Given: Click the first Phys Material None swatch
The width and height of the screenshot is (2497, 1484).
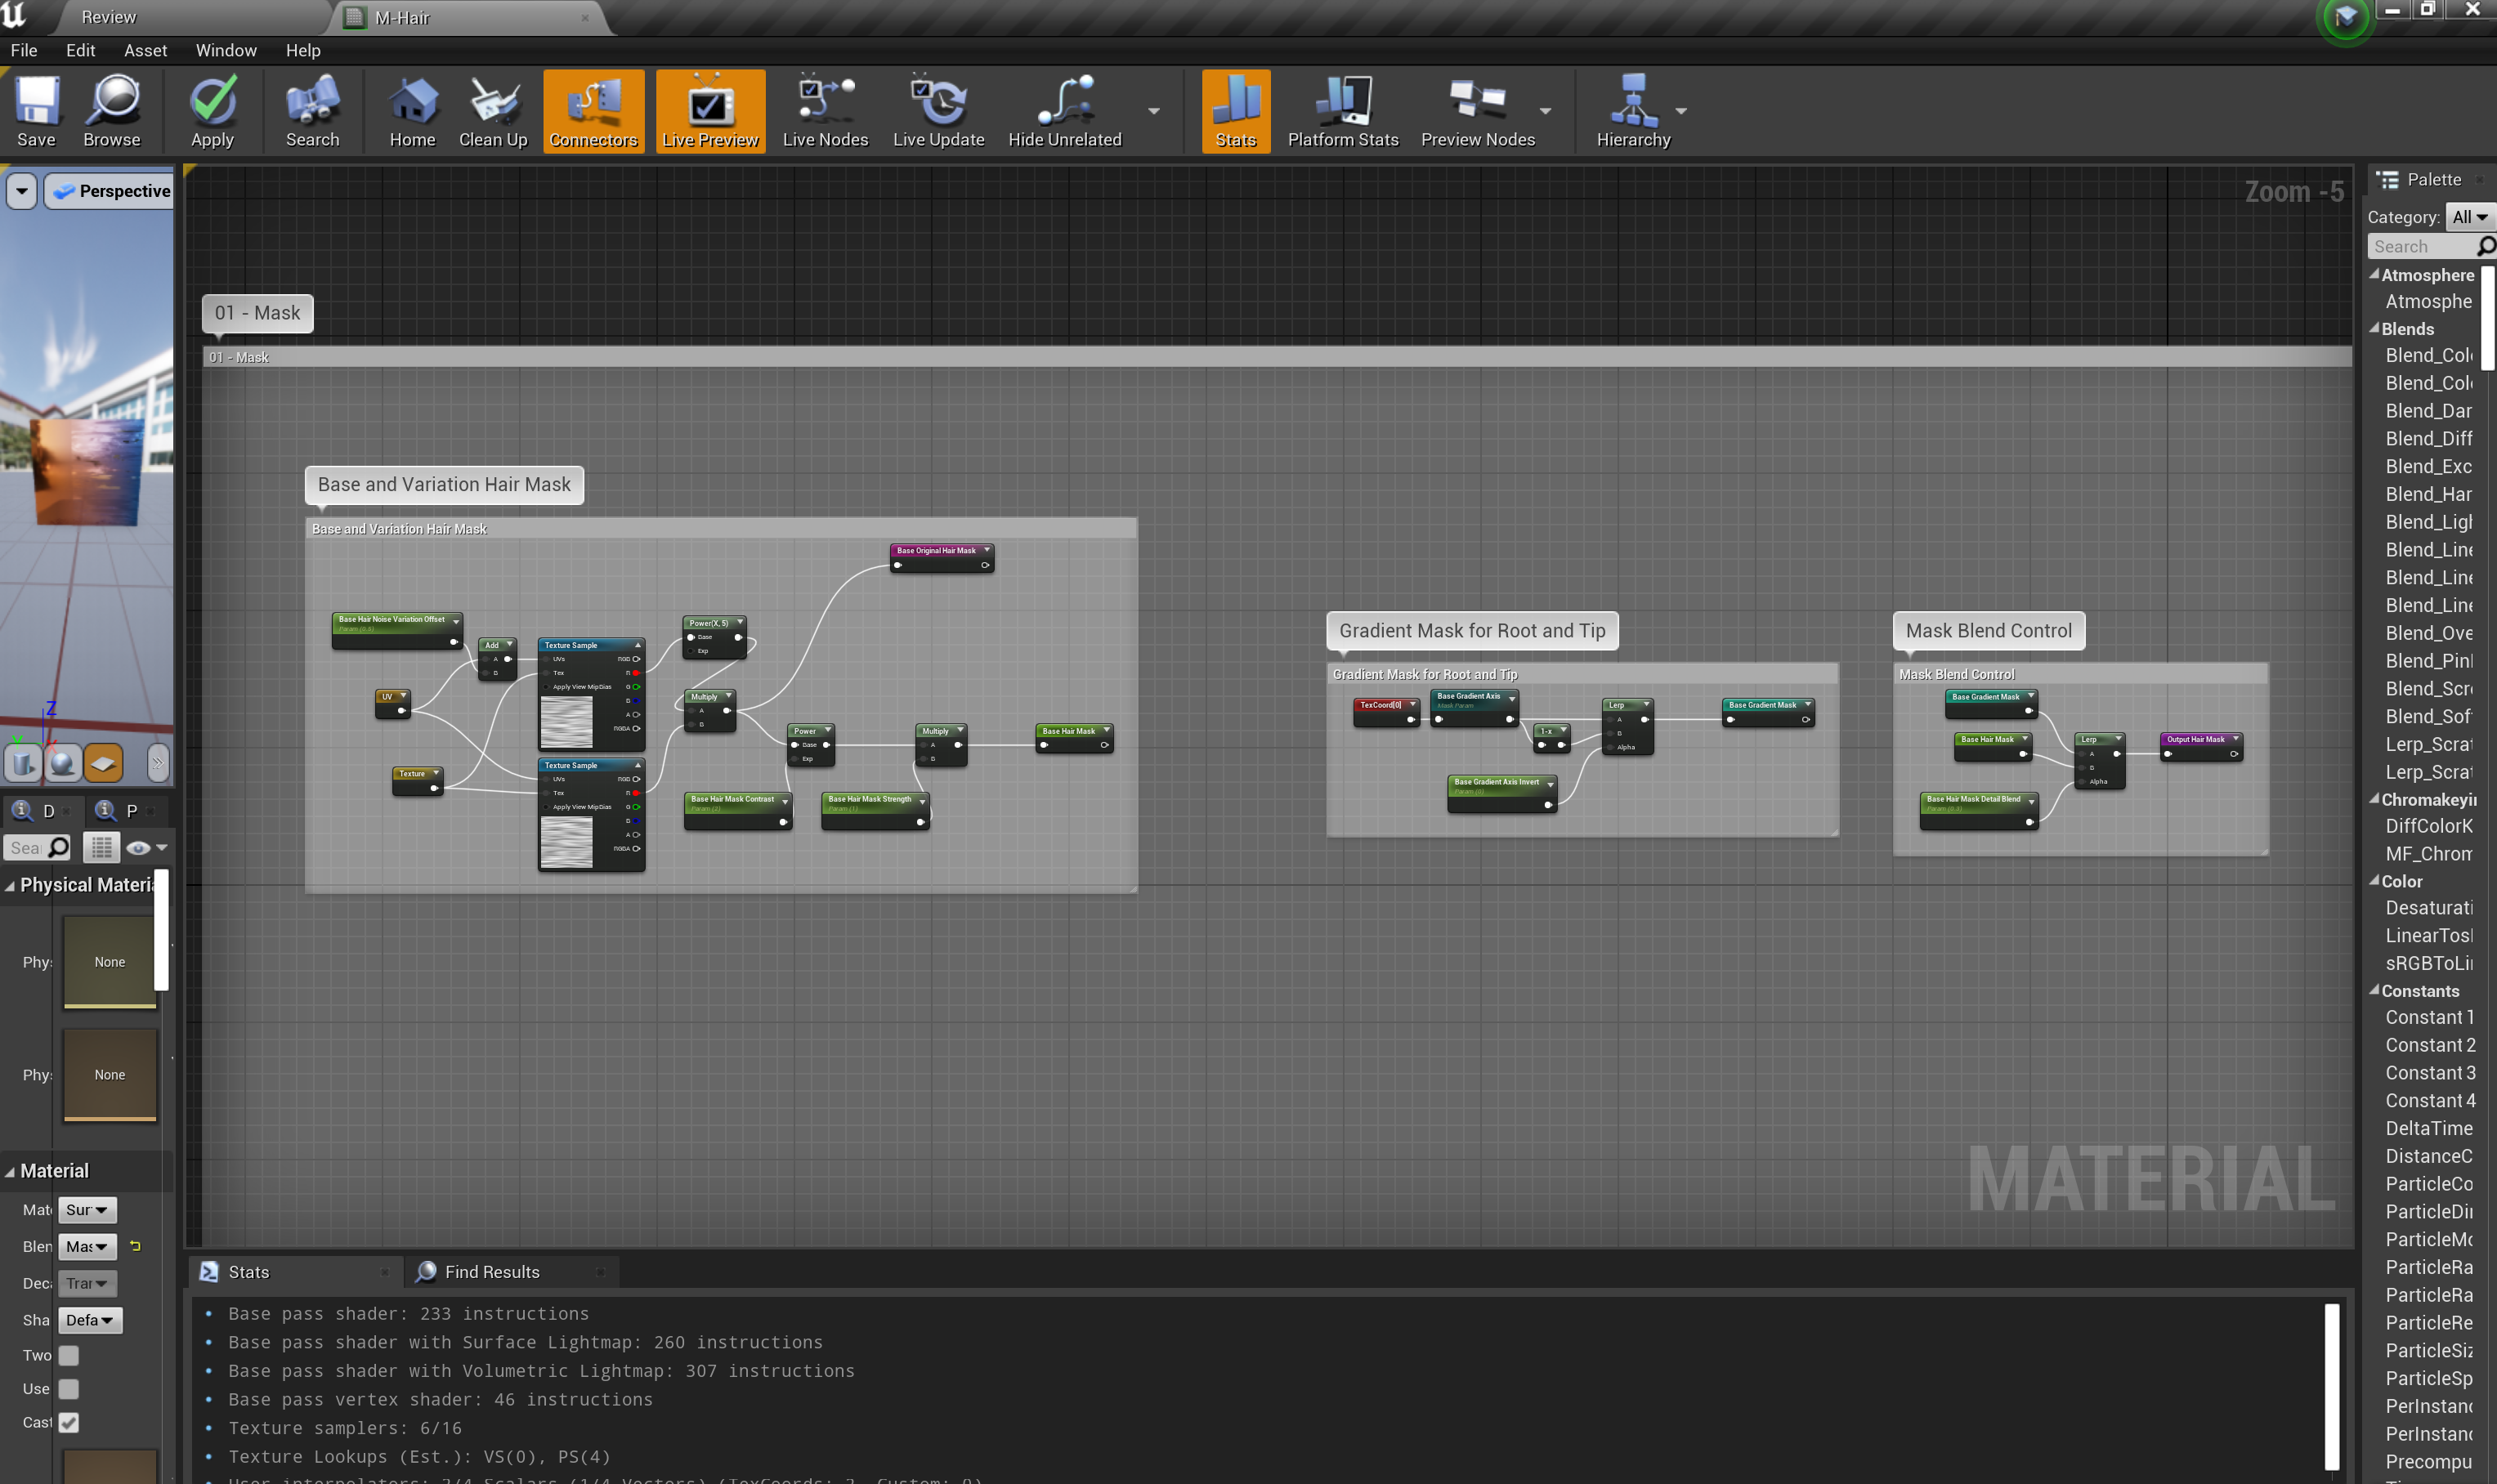Looking at the screenshot, I should click(x=110, y=962).
